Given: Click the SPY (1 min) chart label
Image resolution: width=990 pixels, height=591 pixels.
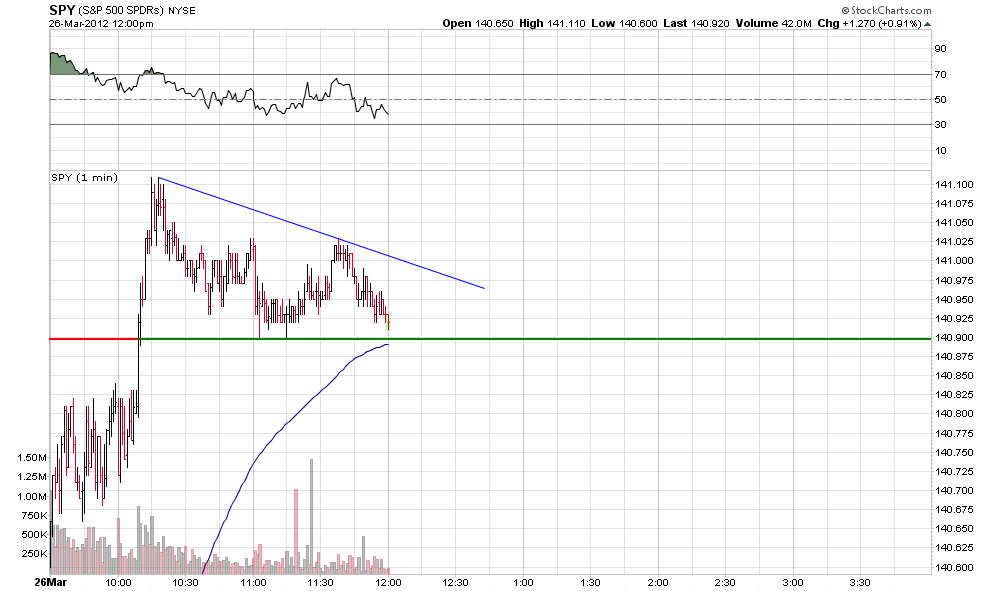Looking at the screenshot, I should [85, 177].
